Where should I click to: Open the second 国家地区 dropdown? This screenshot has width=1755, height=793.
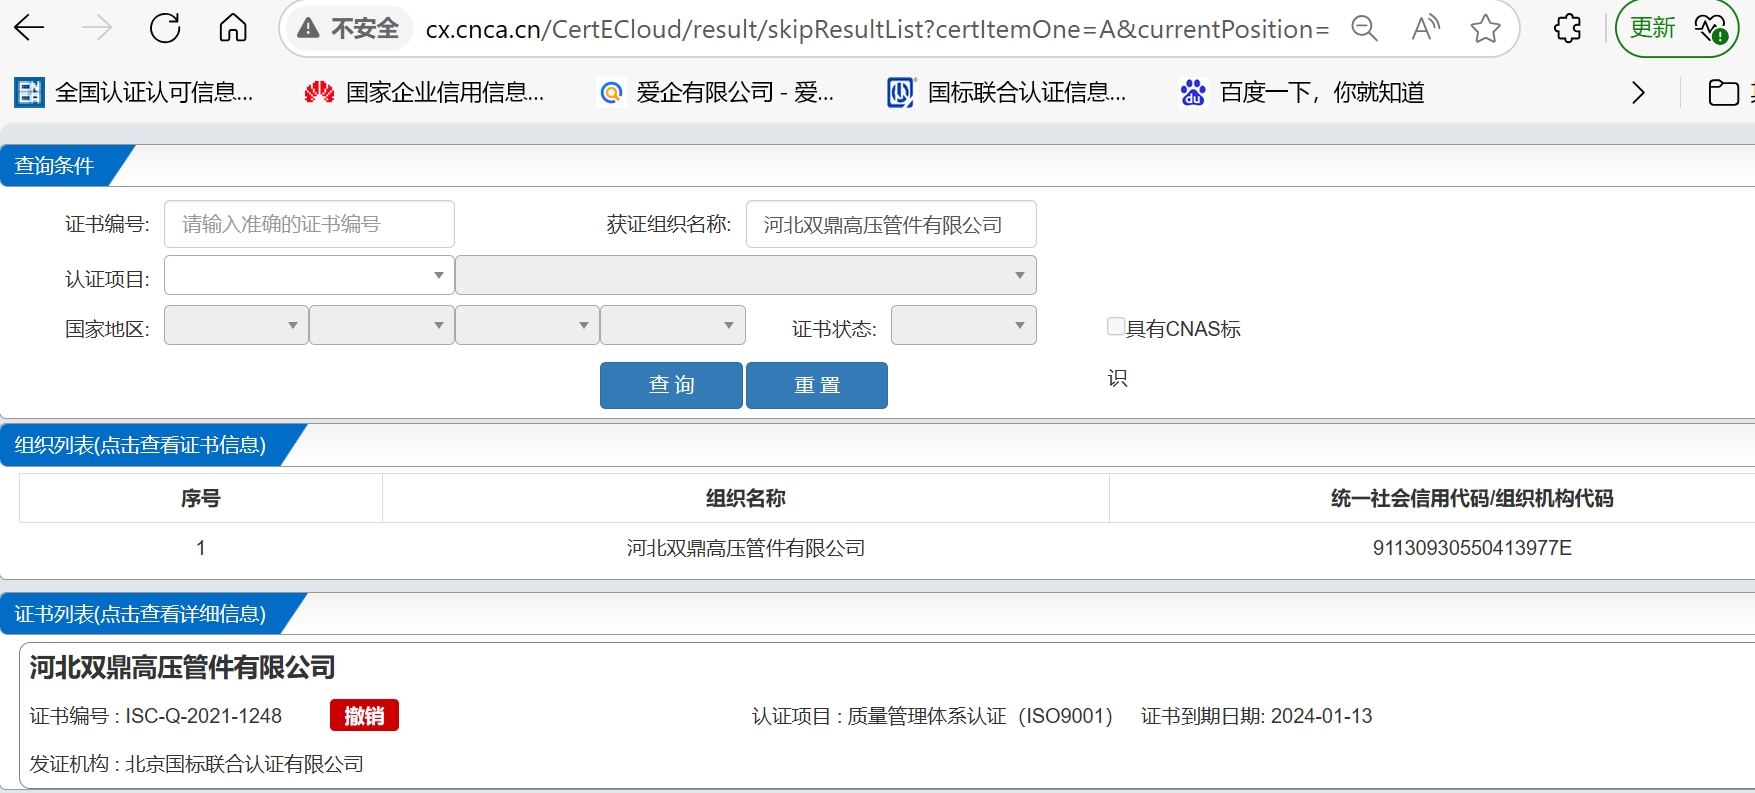point(382,325)
